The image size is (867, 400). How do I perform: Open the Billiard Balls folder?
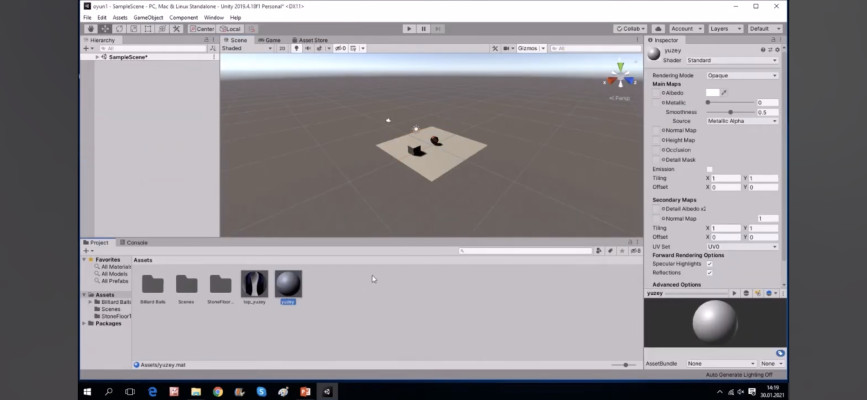pyautogui.click(x=153, y=284)
